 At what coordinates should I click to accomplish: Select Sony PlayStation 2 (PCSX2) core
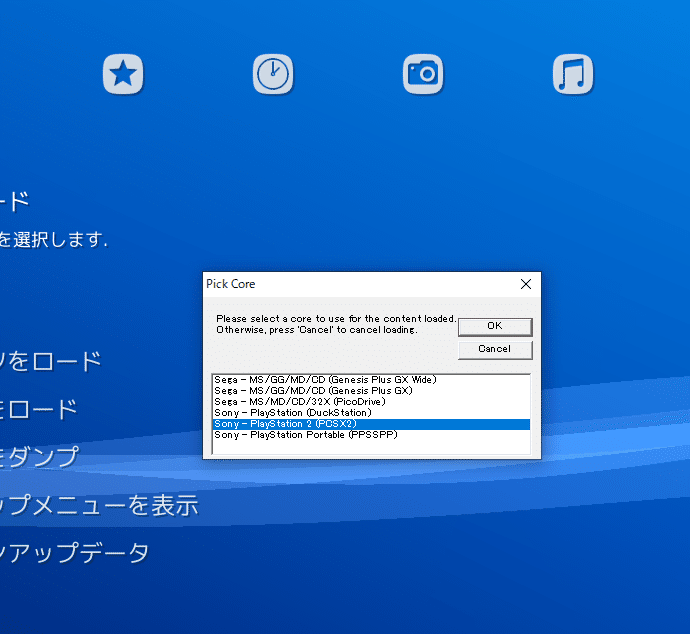click(371, 424)
